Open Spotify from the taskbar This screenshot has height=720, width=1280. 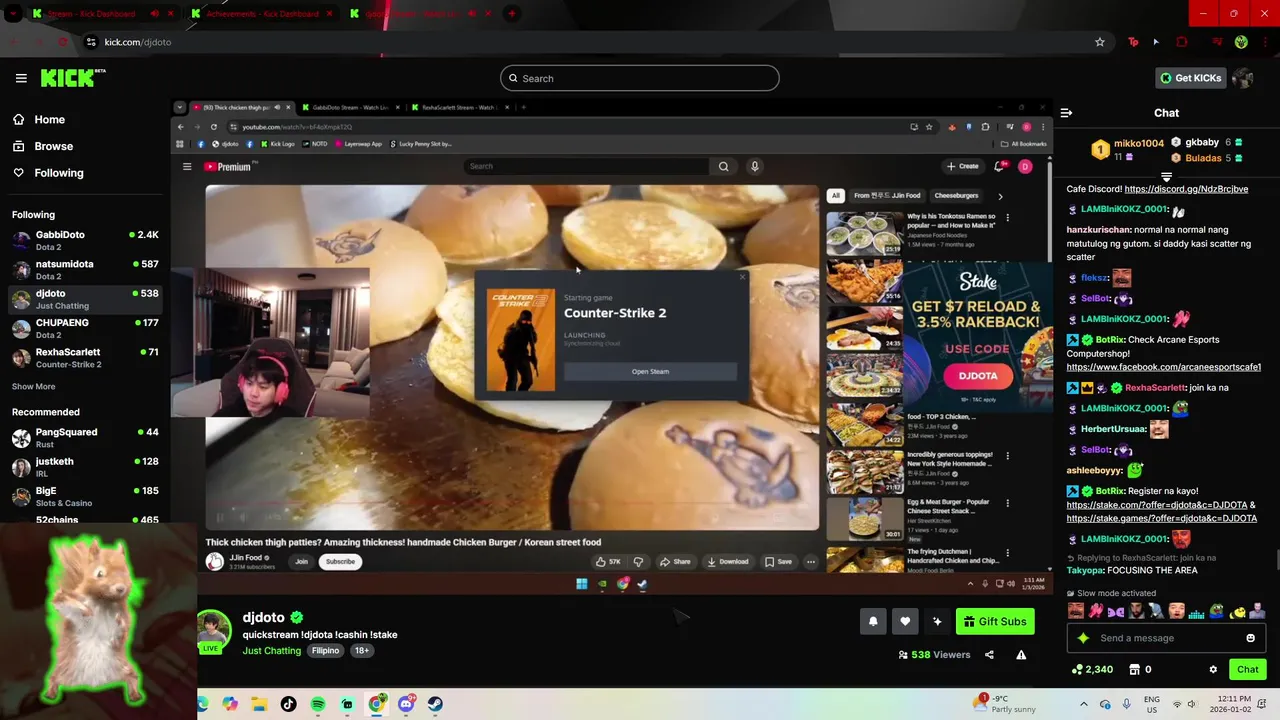point(318,704)
